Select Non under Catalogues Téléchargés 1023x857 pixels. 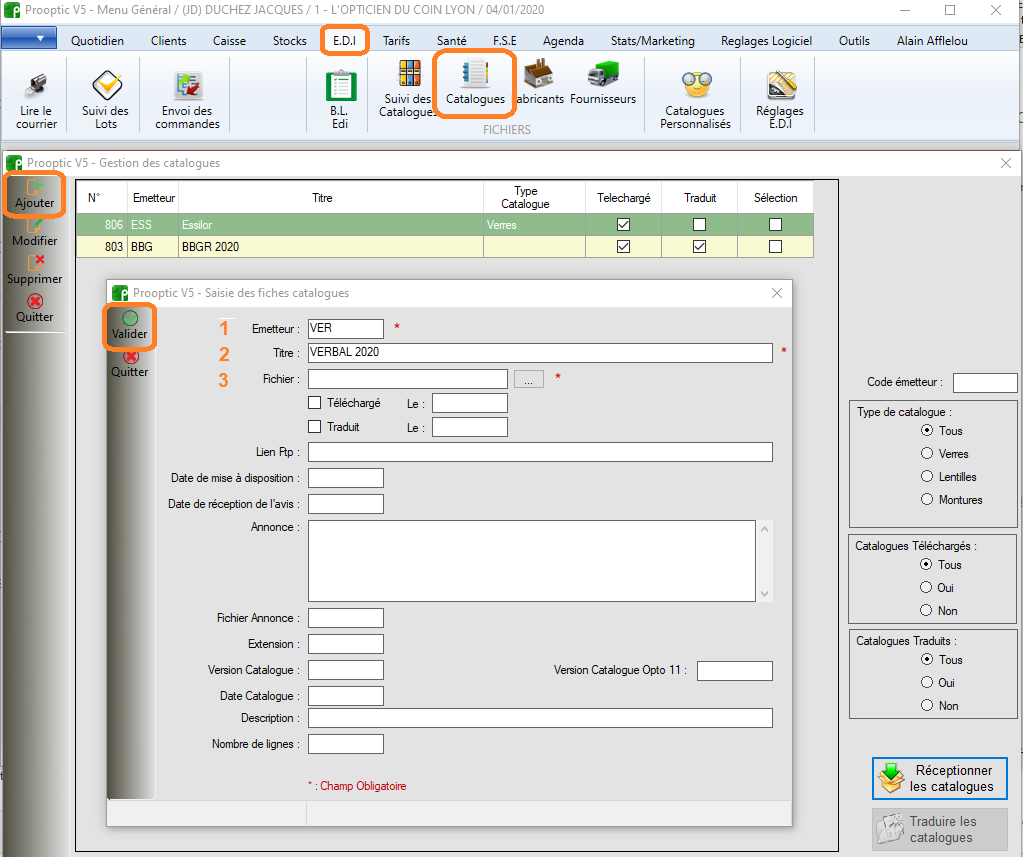pos(926,610)
